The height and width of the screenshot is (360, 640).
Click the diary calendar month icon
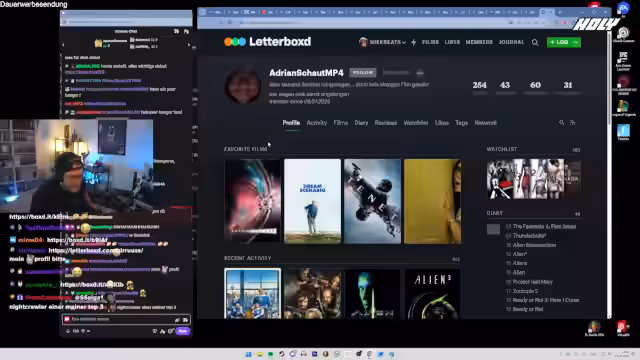point(493,229)
